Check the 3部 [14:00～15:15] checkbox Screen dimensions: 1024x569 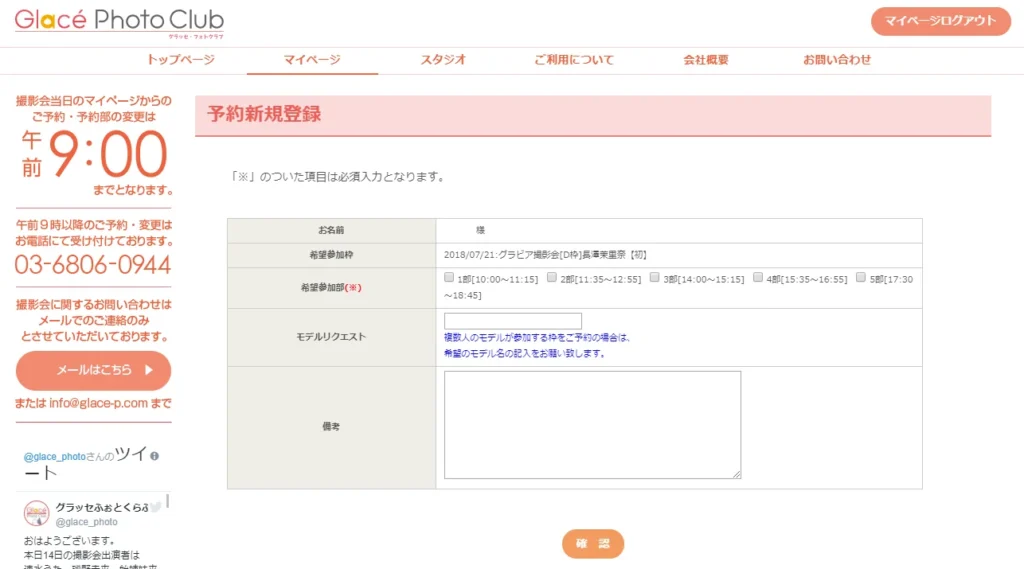(655, 278)
